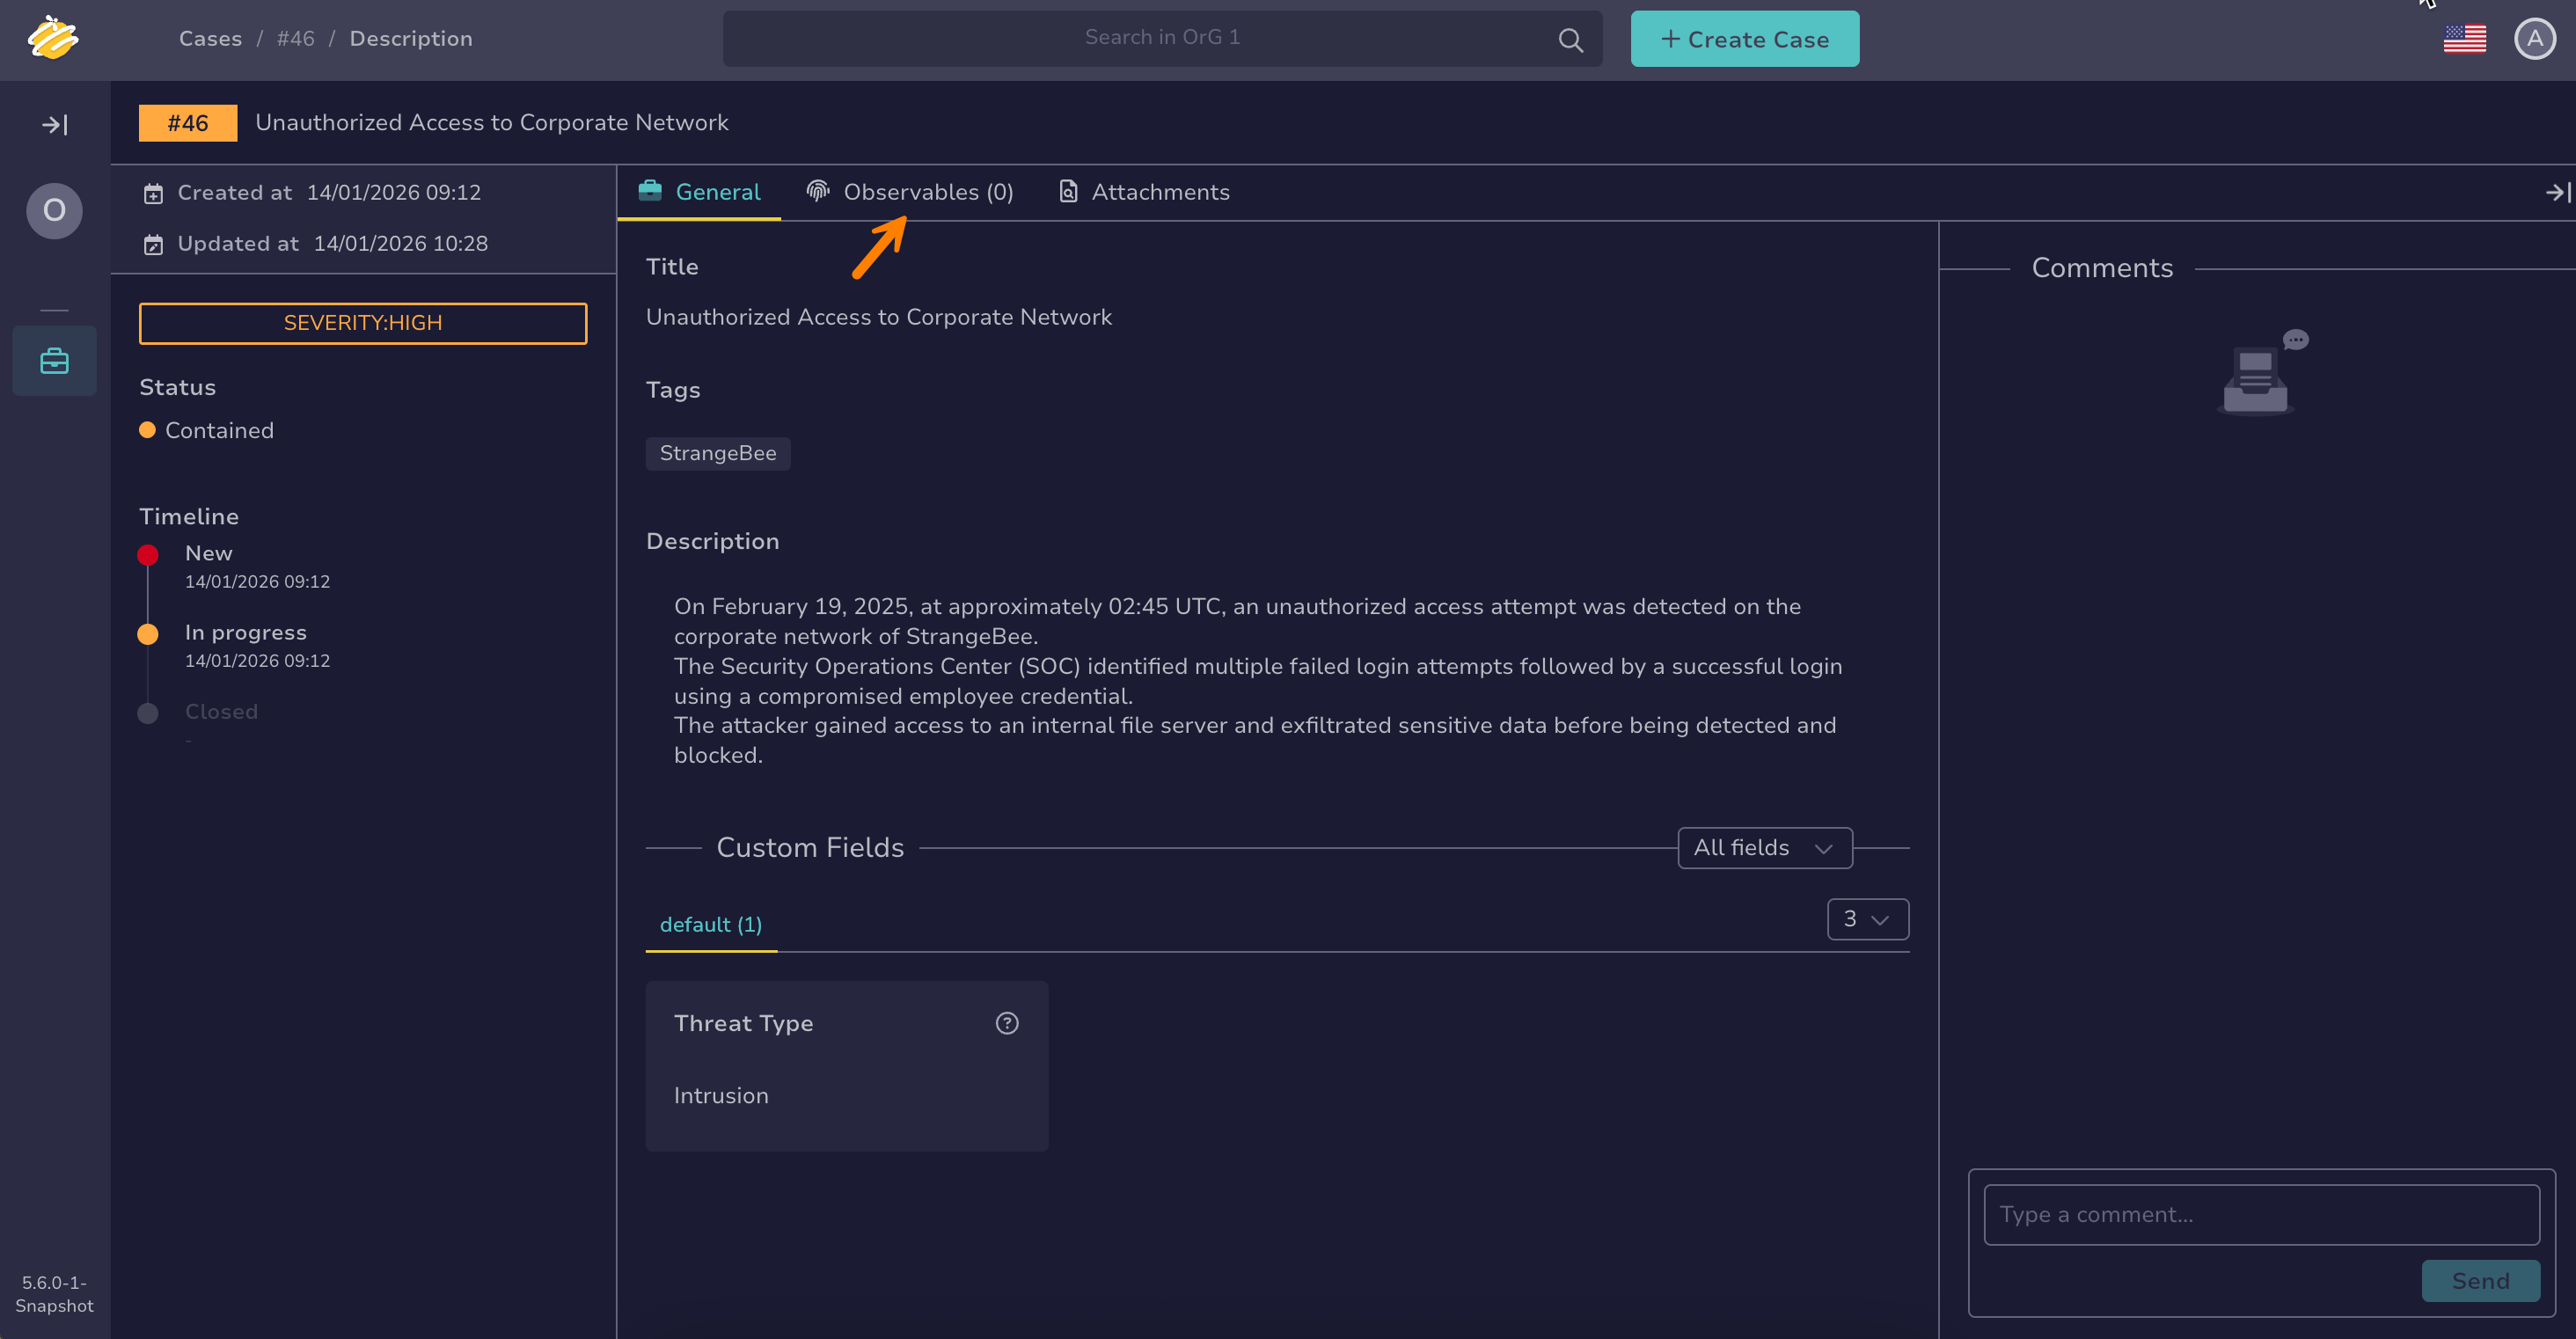Open the All fields dropdown
2576x1339 pixels.
pyautogui.click(x=1763, y=847)
